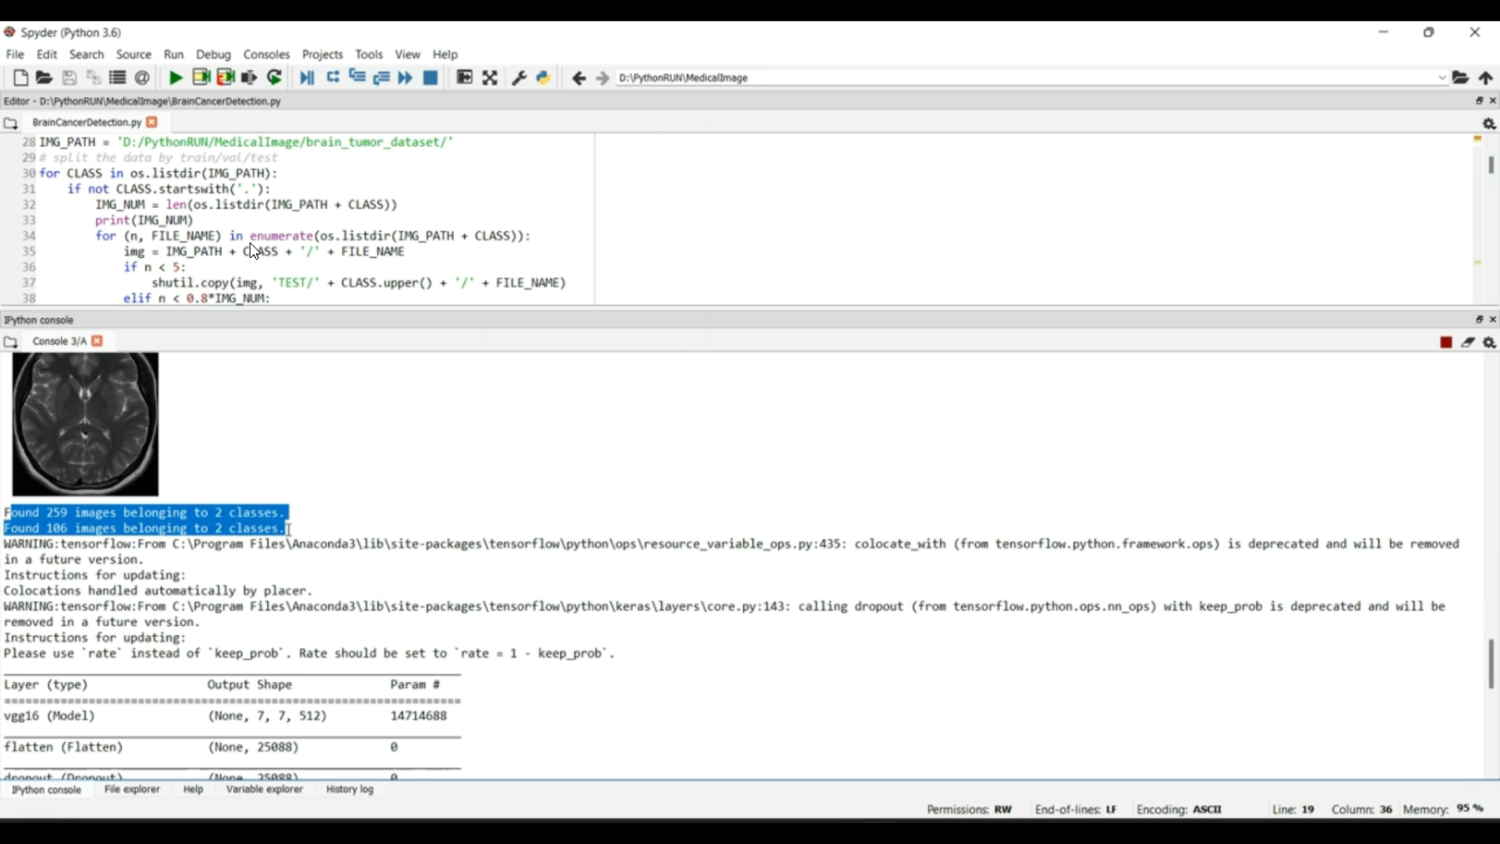Expand the working directory path dropdown
Image resolution: width=1500 pixels, height=844 pixels.
pyautogui.click(x=1442, y=78)
